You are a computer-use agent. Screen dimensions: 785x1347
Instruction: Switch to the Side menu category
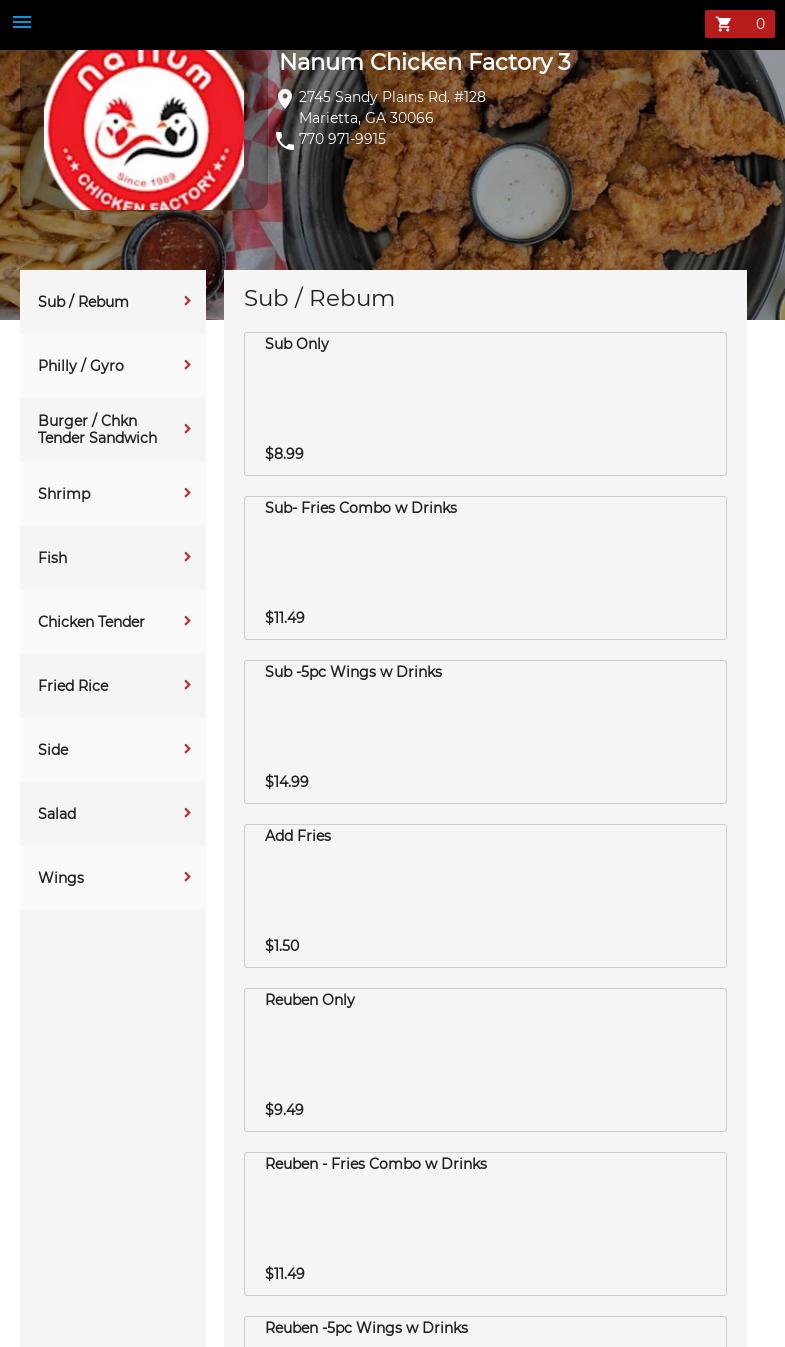53,750
